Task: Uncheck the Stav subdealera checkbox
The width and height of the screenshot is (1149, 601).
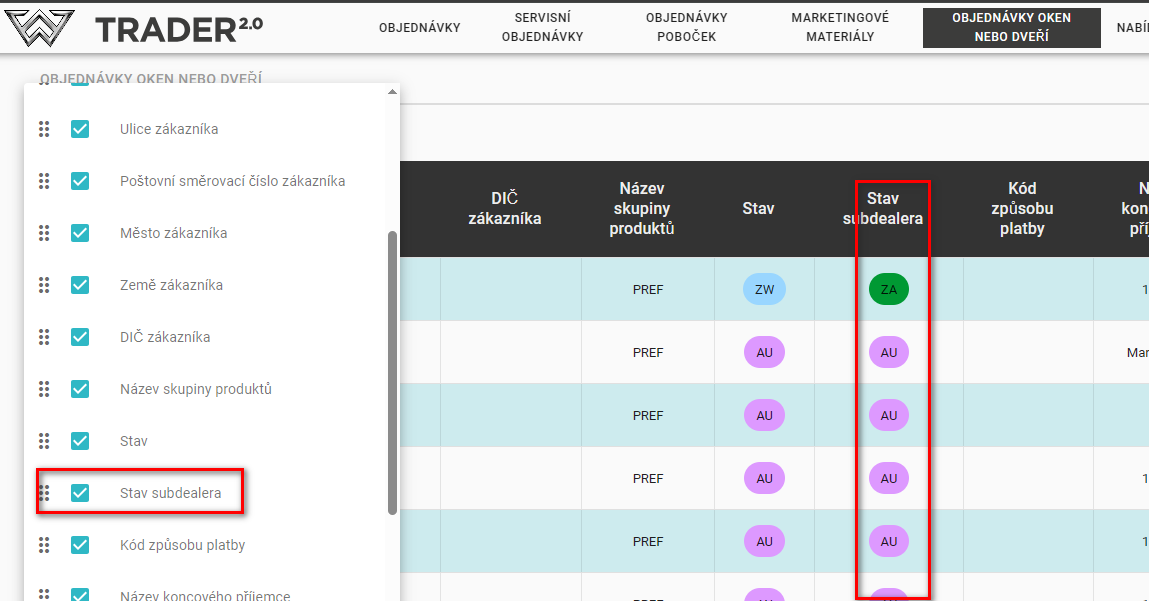Action: [x=80, y=493]
